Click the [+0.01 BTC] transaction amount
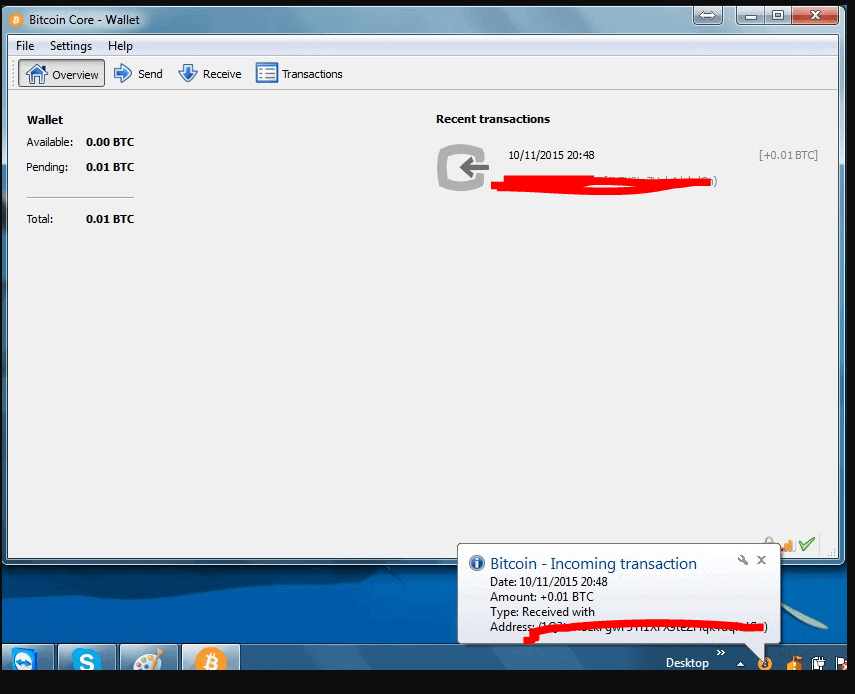 [788, 155]
